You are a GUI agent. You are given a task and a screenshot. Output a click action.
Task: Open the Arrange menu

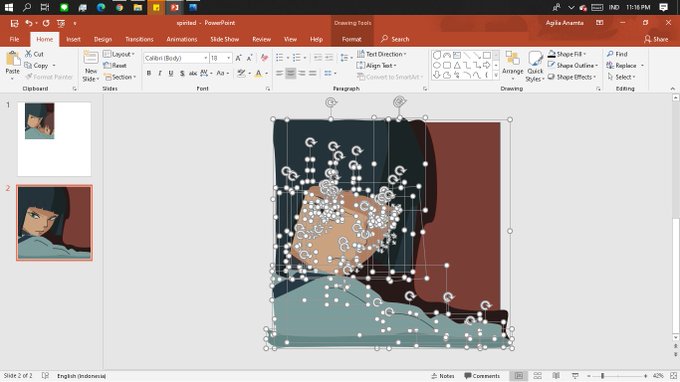pos(513,66)
